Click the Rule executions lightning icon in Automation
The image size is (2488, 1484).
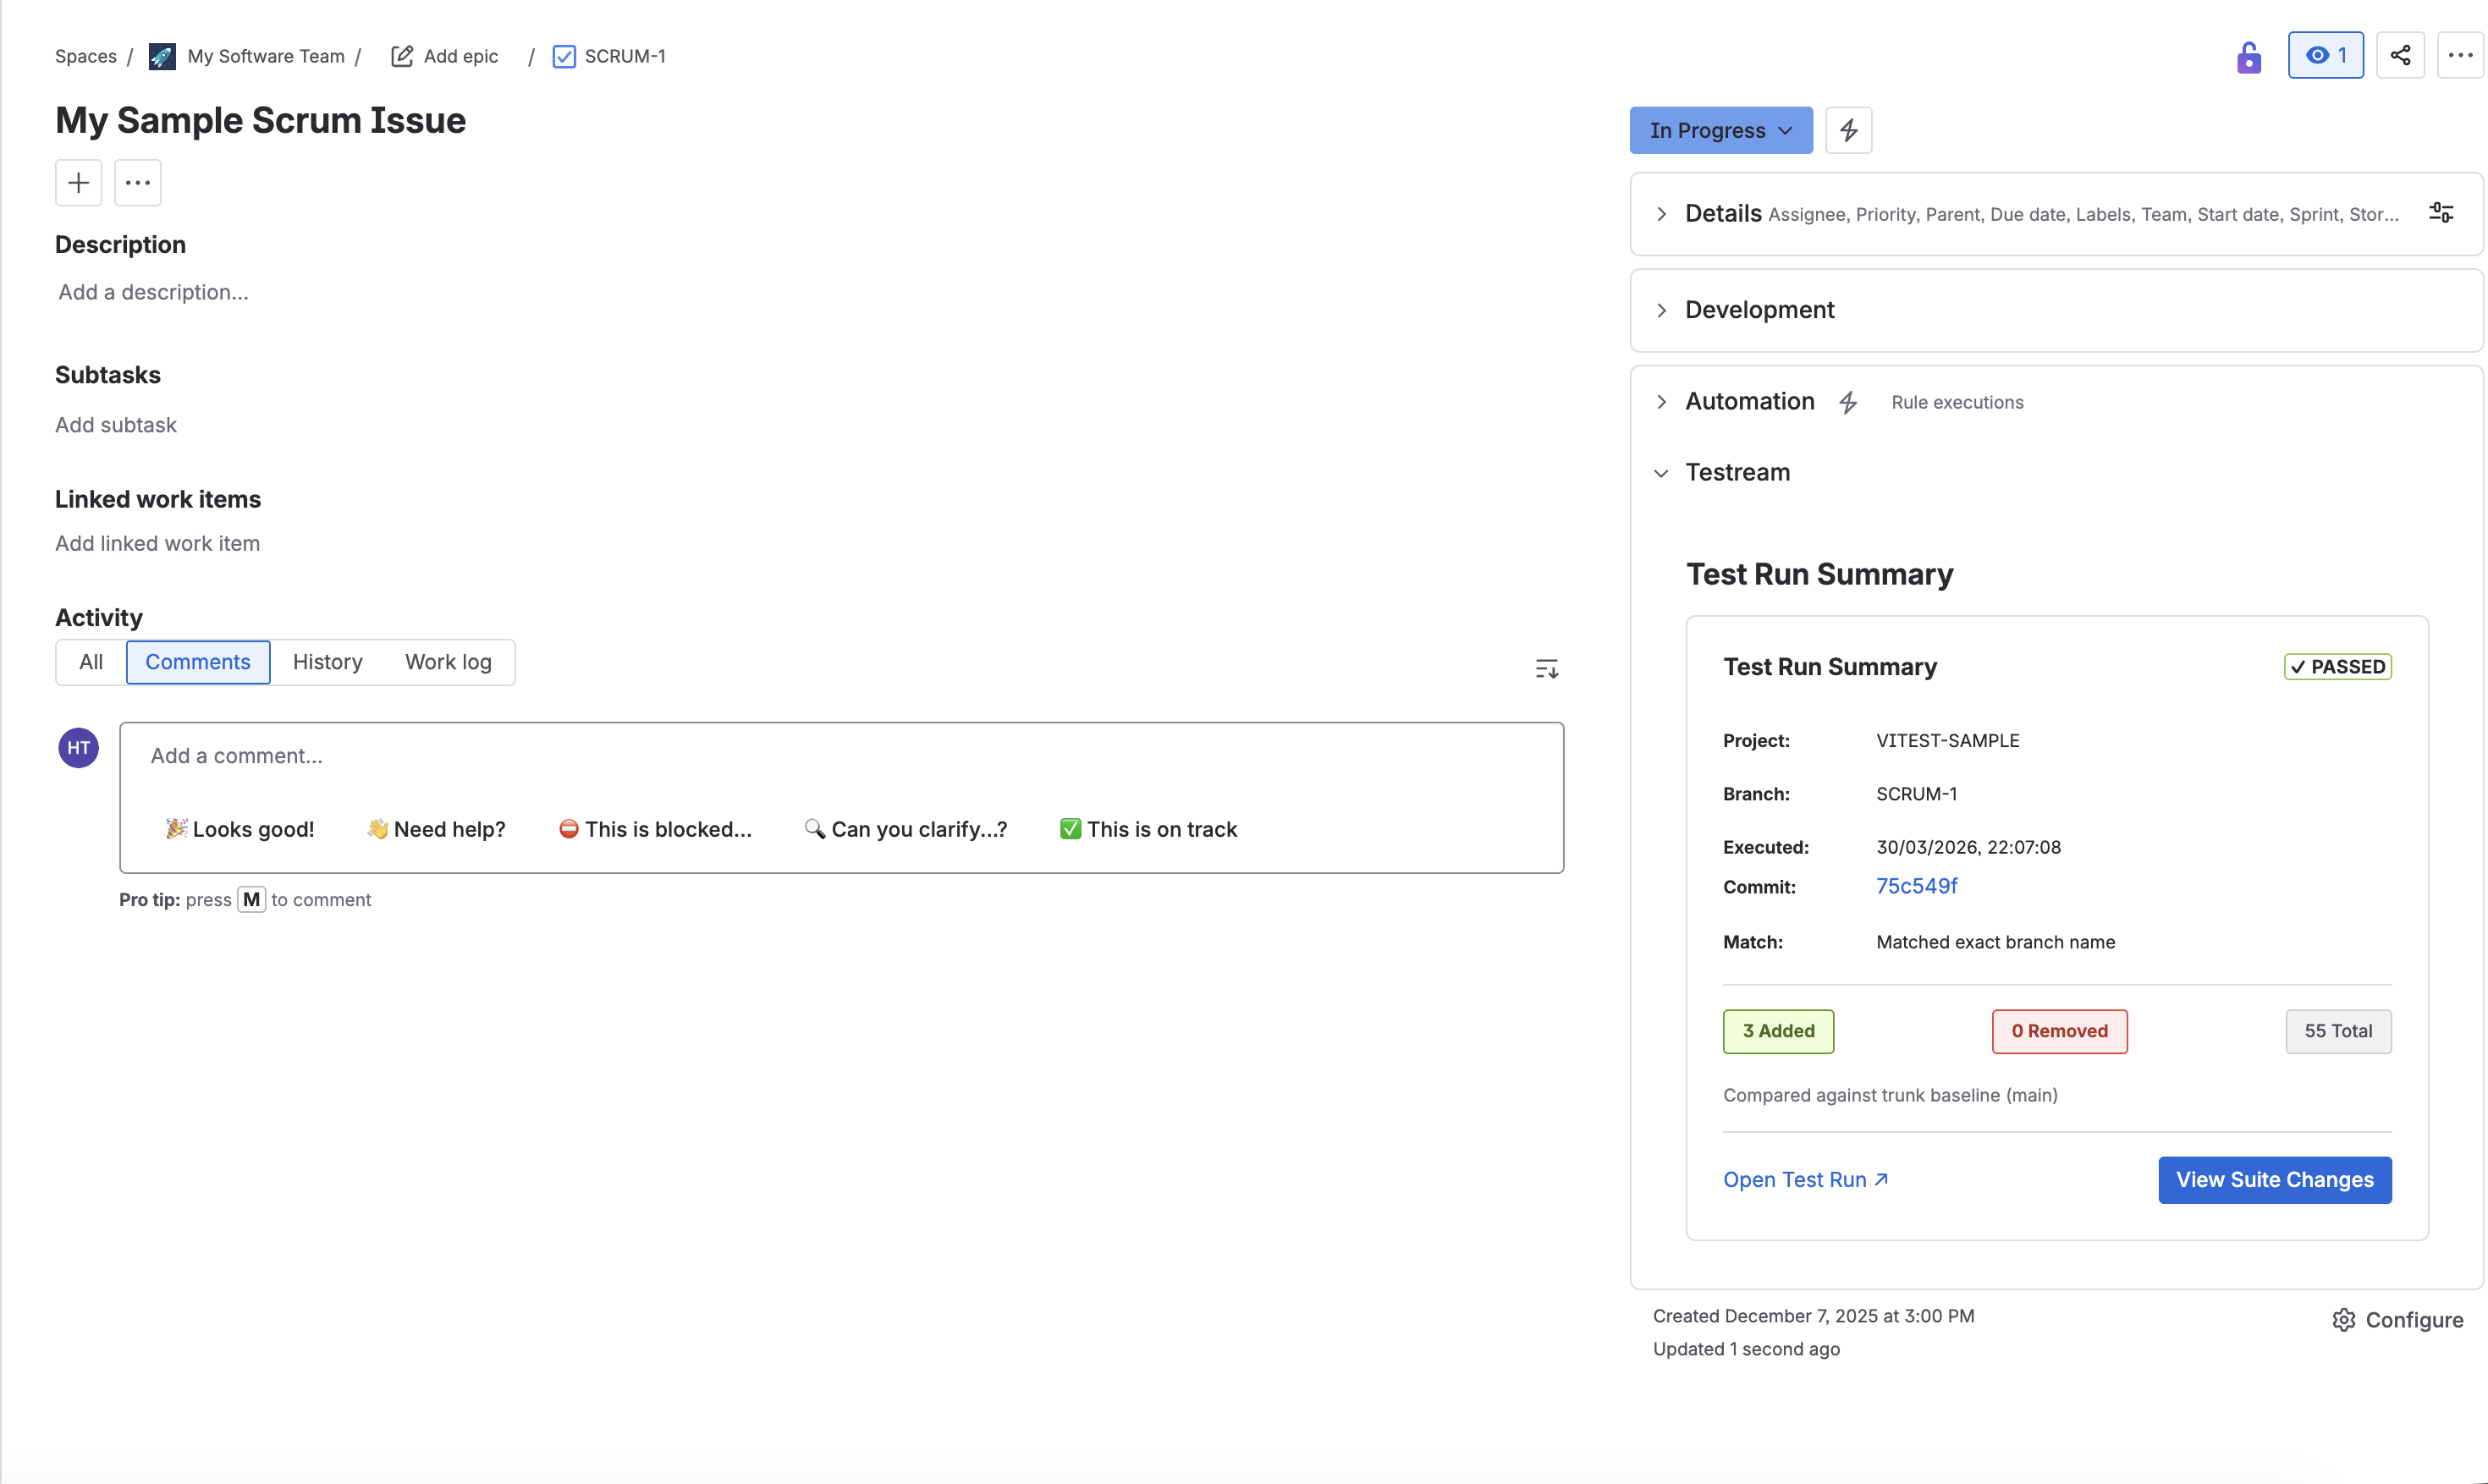[x=1848, y=402]
